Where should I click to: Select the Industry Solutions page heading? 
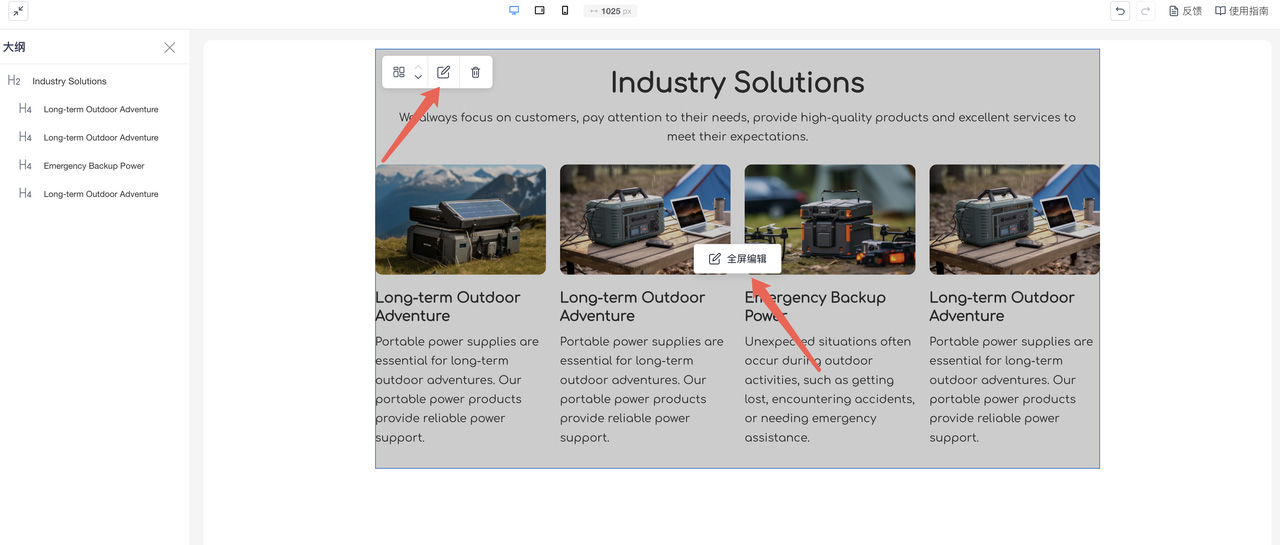point(738,82)
